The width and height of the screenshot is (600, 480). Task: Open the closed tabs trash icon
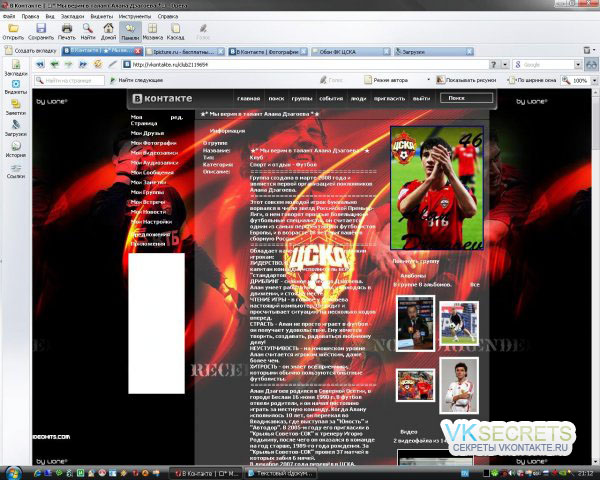[x=587, y=50]
